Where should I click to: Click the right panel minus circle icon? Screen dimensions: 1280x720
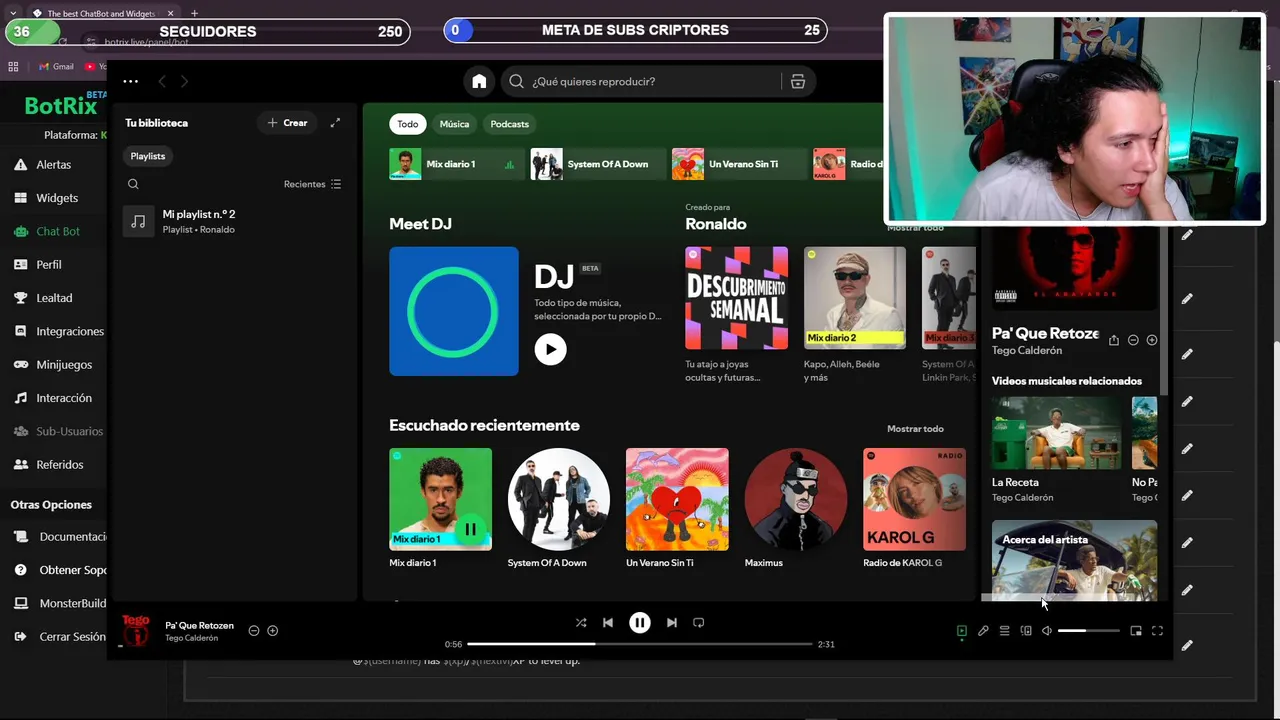[1133, 340]
